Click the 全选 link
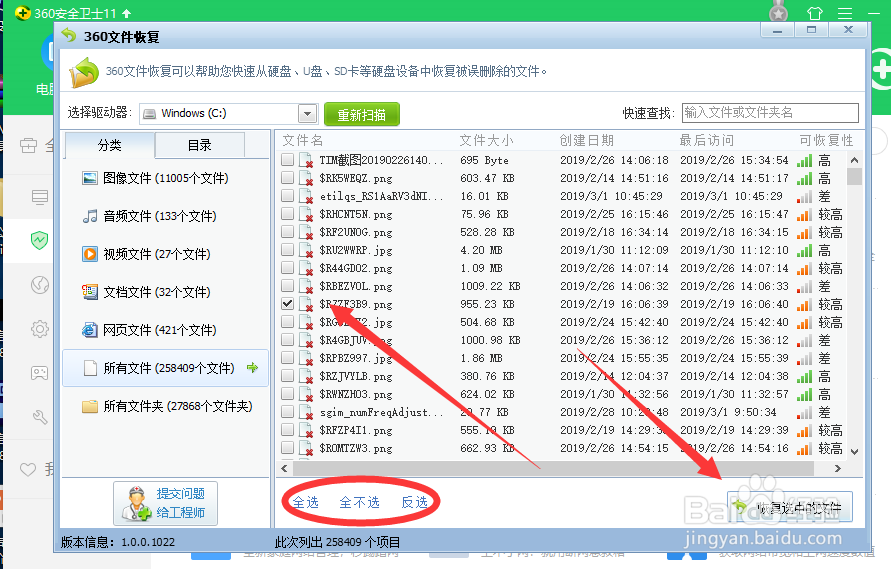 (306, 502)
